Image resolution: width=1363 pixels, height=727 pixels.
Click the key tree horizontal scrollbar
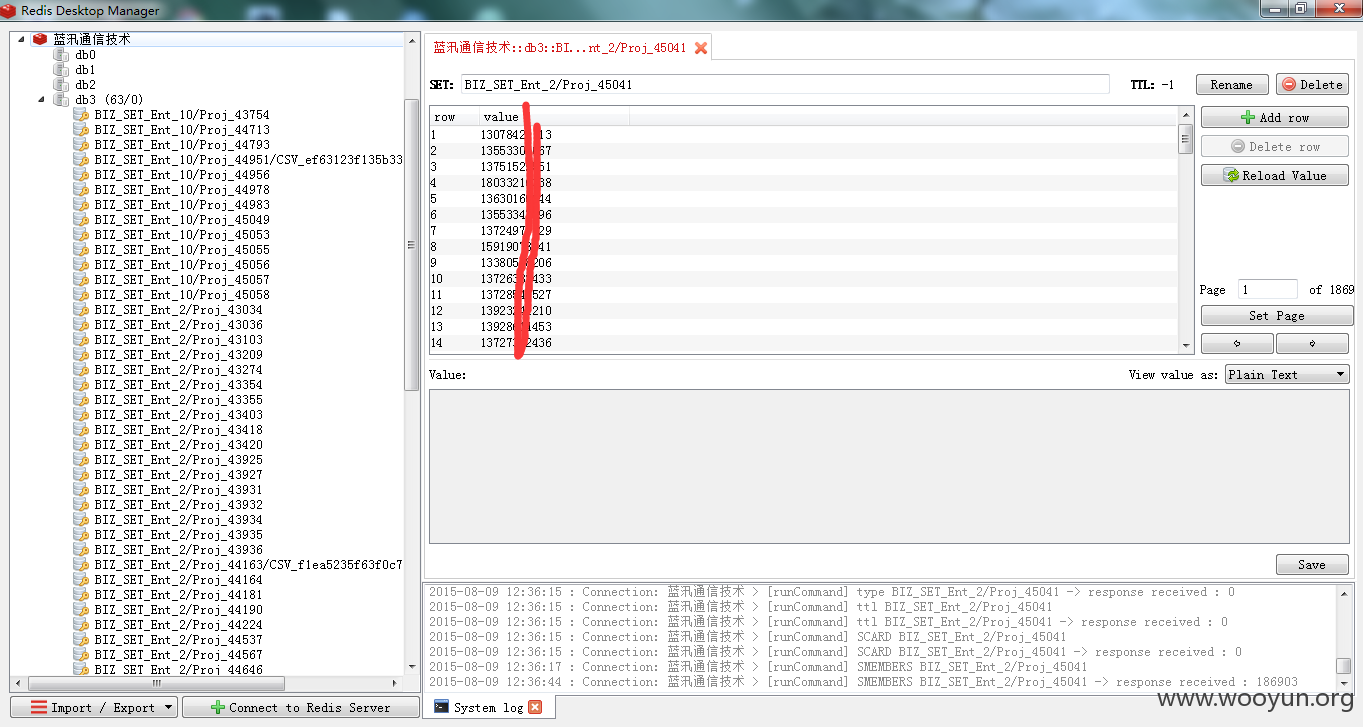point(157,684)
